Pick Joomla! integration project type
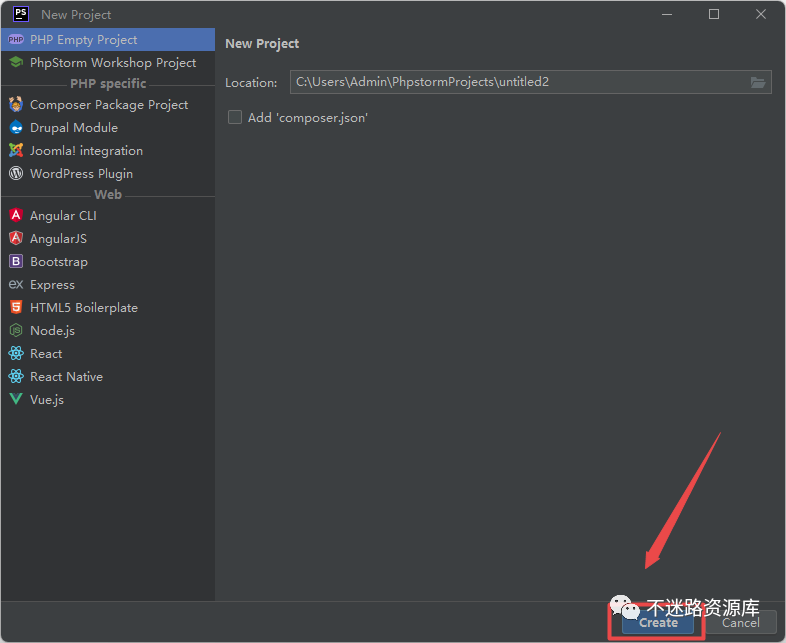The image size is (786, 643). (x=108, y=151)
